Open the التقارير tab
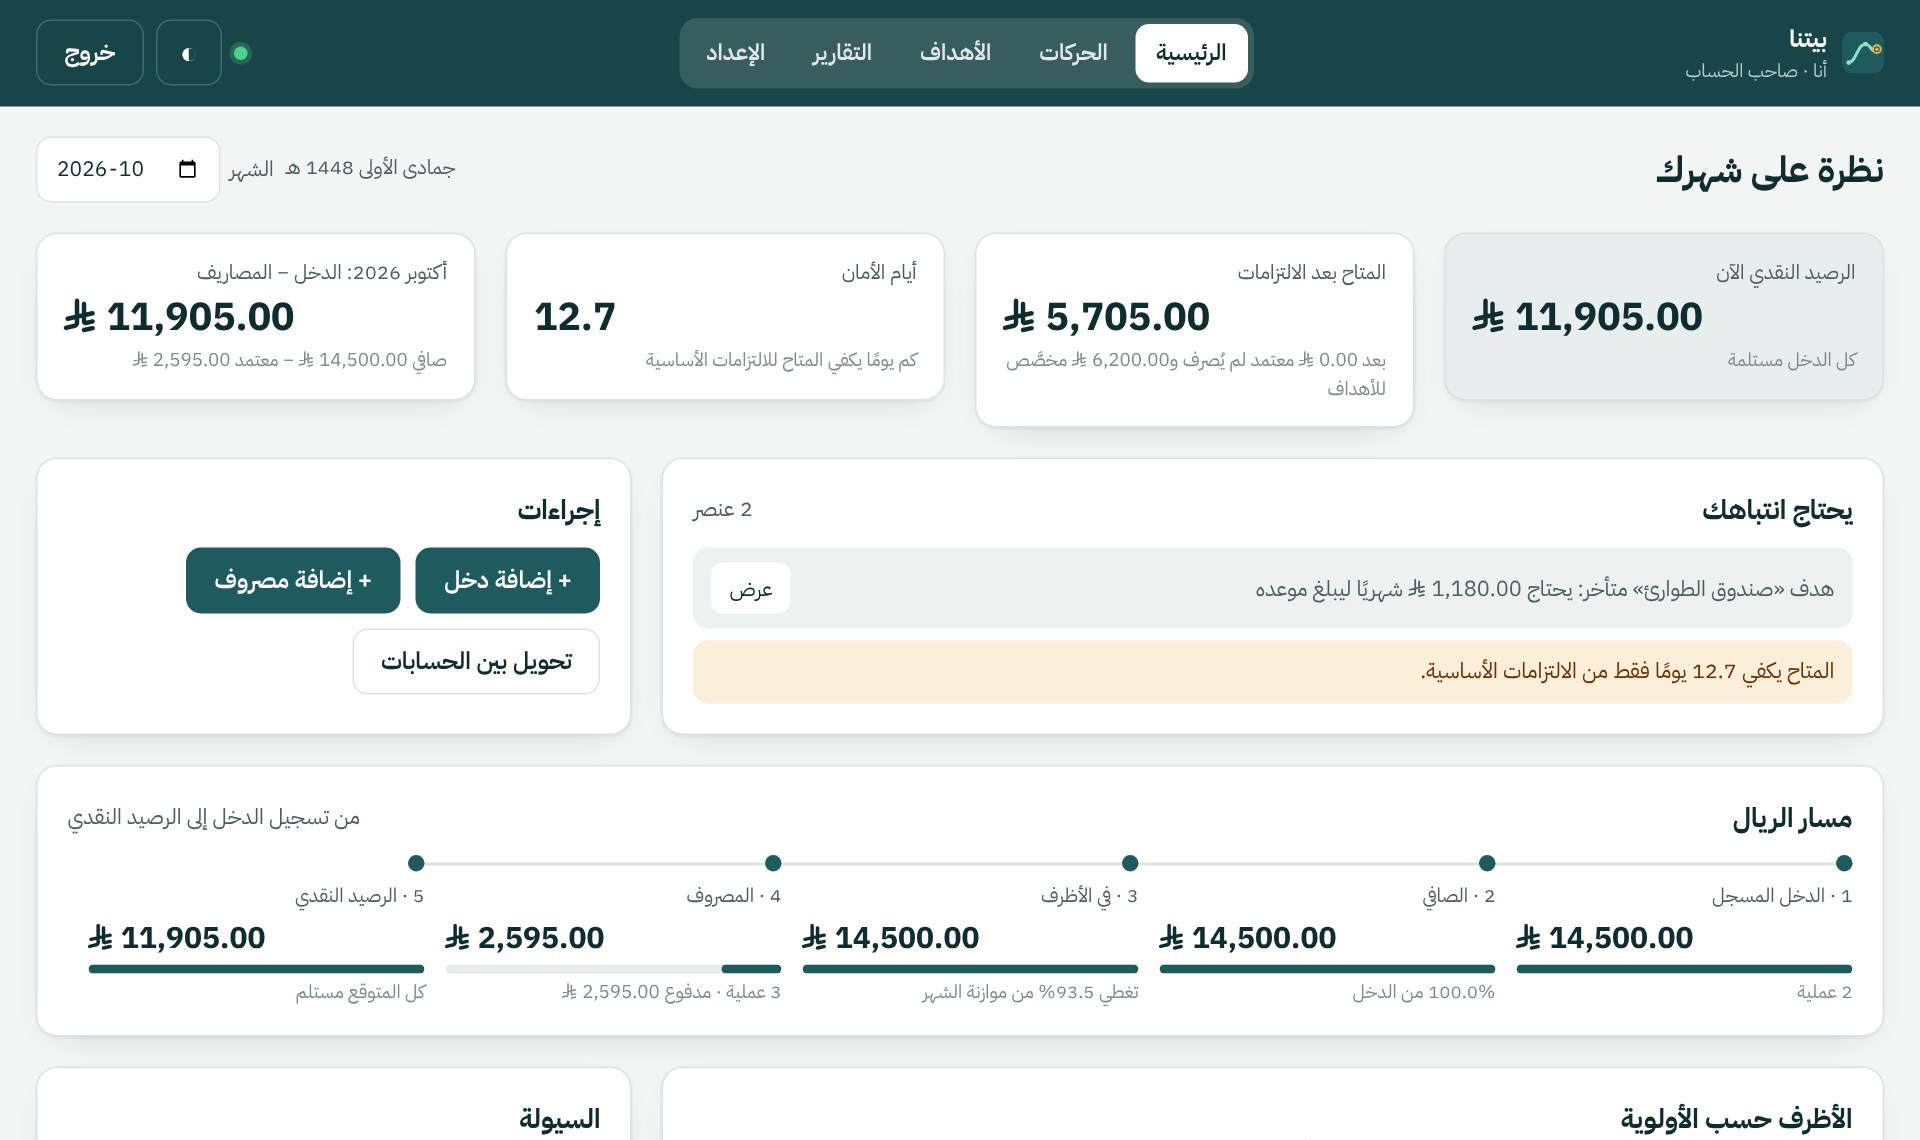 (842, 53)
